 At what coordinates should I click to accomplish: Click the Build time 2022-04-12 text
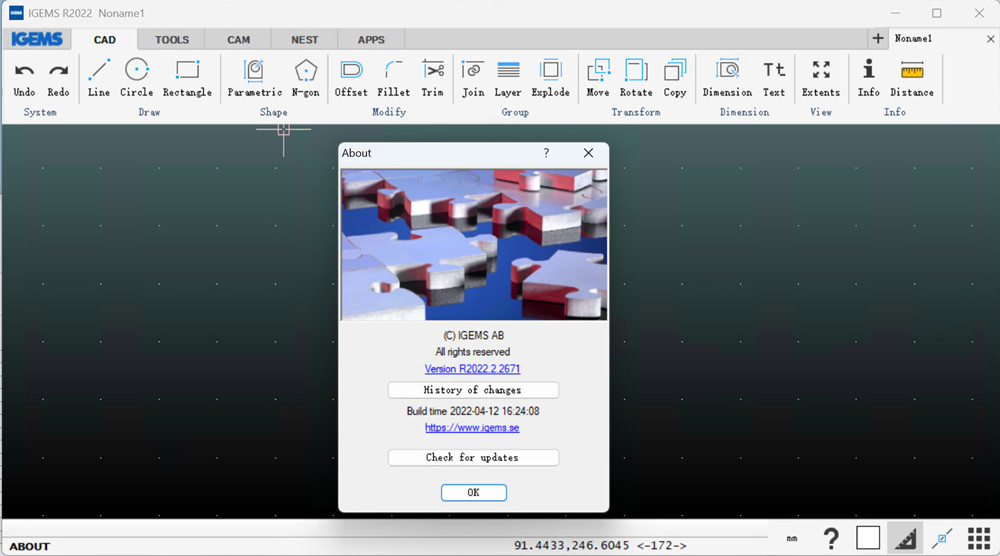pyautogui.click(x=473, y=411)
